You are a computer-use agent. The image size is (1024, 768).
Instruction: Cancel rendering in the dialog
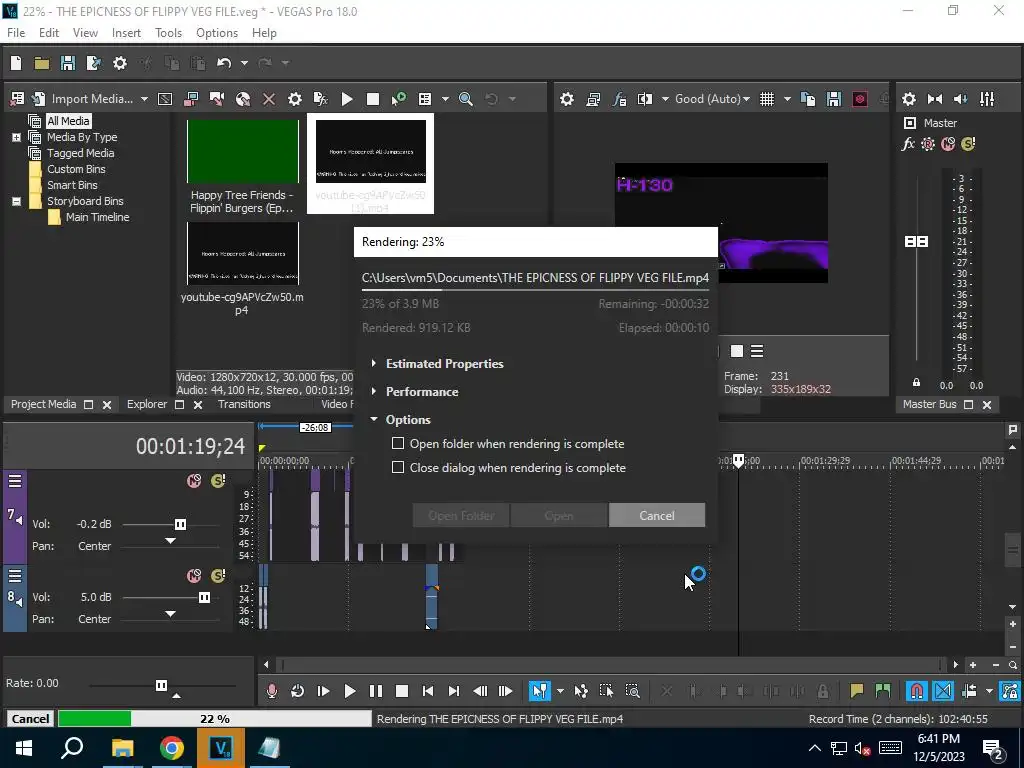(656, 515)
